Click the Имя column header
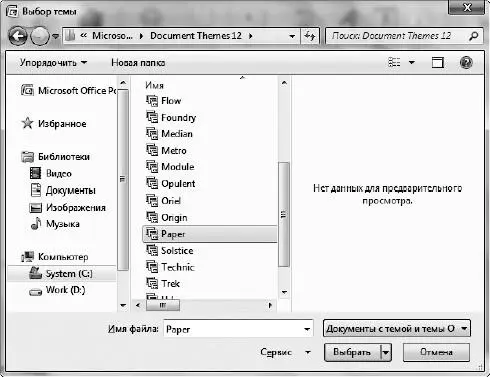This screenshot has height=377, width=490. pos(154,85)
